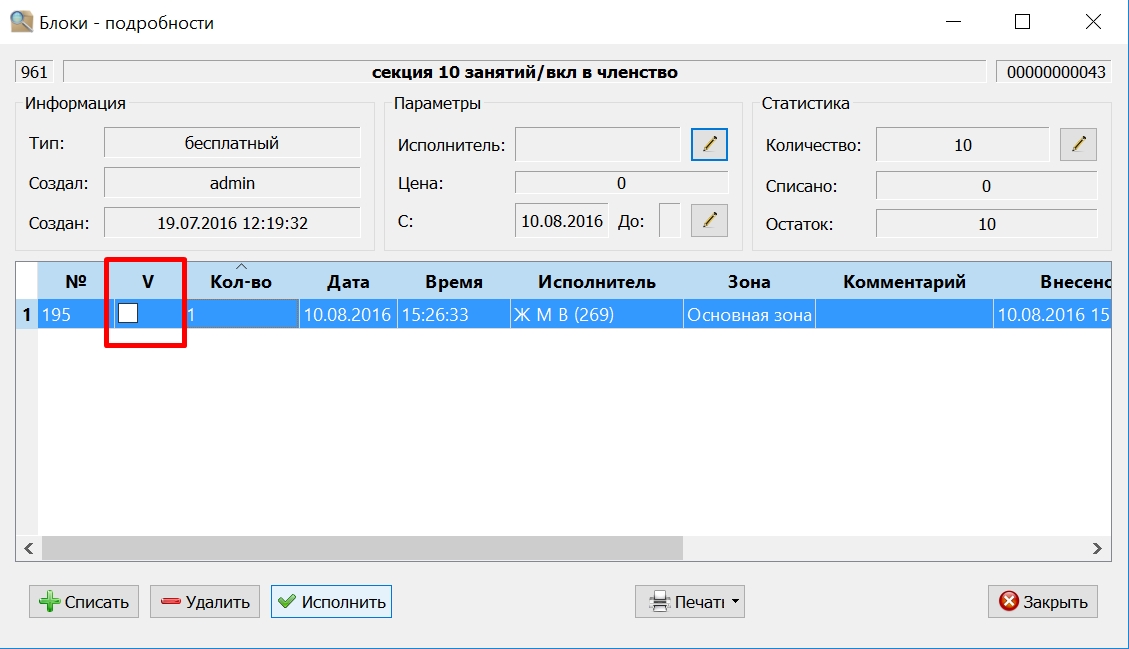Click the empty До date field

coord(670,220)
